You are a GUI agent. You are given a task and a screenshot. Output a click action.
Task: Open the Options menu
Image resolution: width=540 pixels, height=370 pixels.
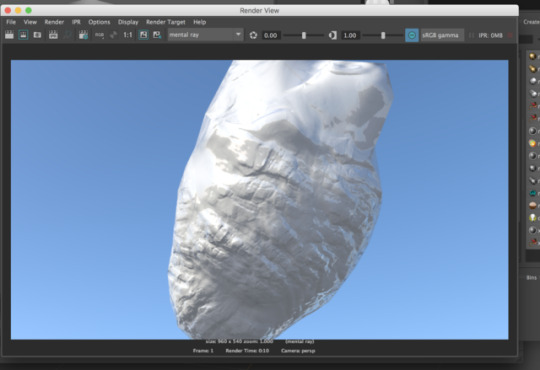(99, 22)
